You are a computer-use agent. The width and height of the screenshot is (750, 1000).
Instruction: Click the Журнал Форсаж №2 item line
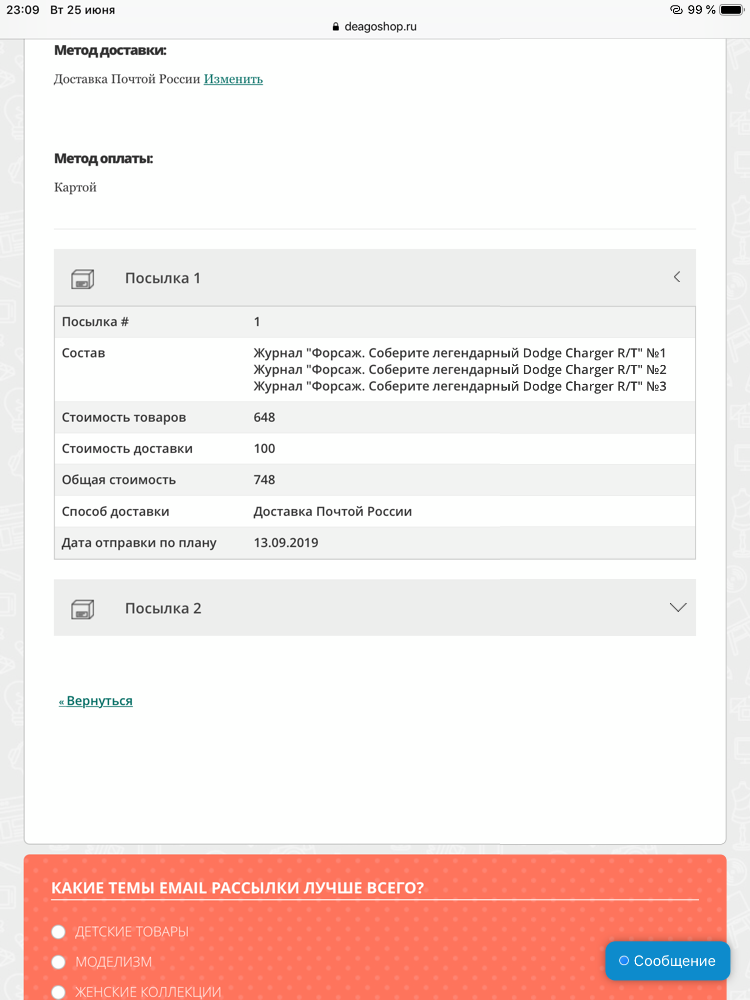460,370
